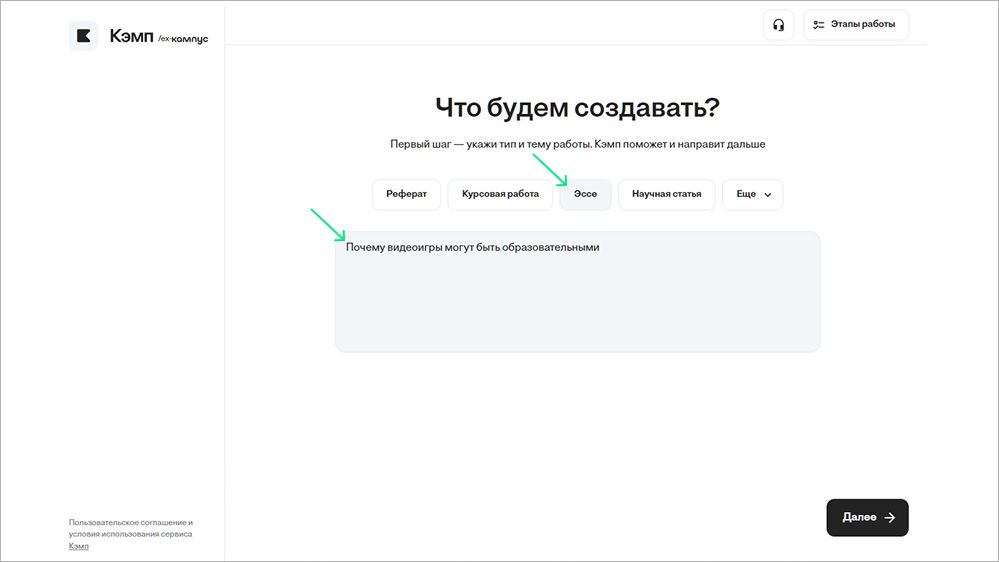The image size is (999, 562).
Task: Open the Этапы работы panel
Action: click(x=856, y=25)
